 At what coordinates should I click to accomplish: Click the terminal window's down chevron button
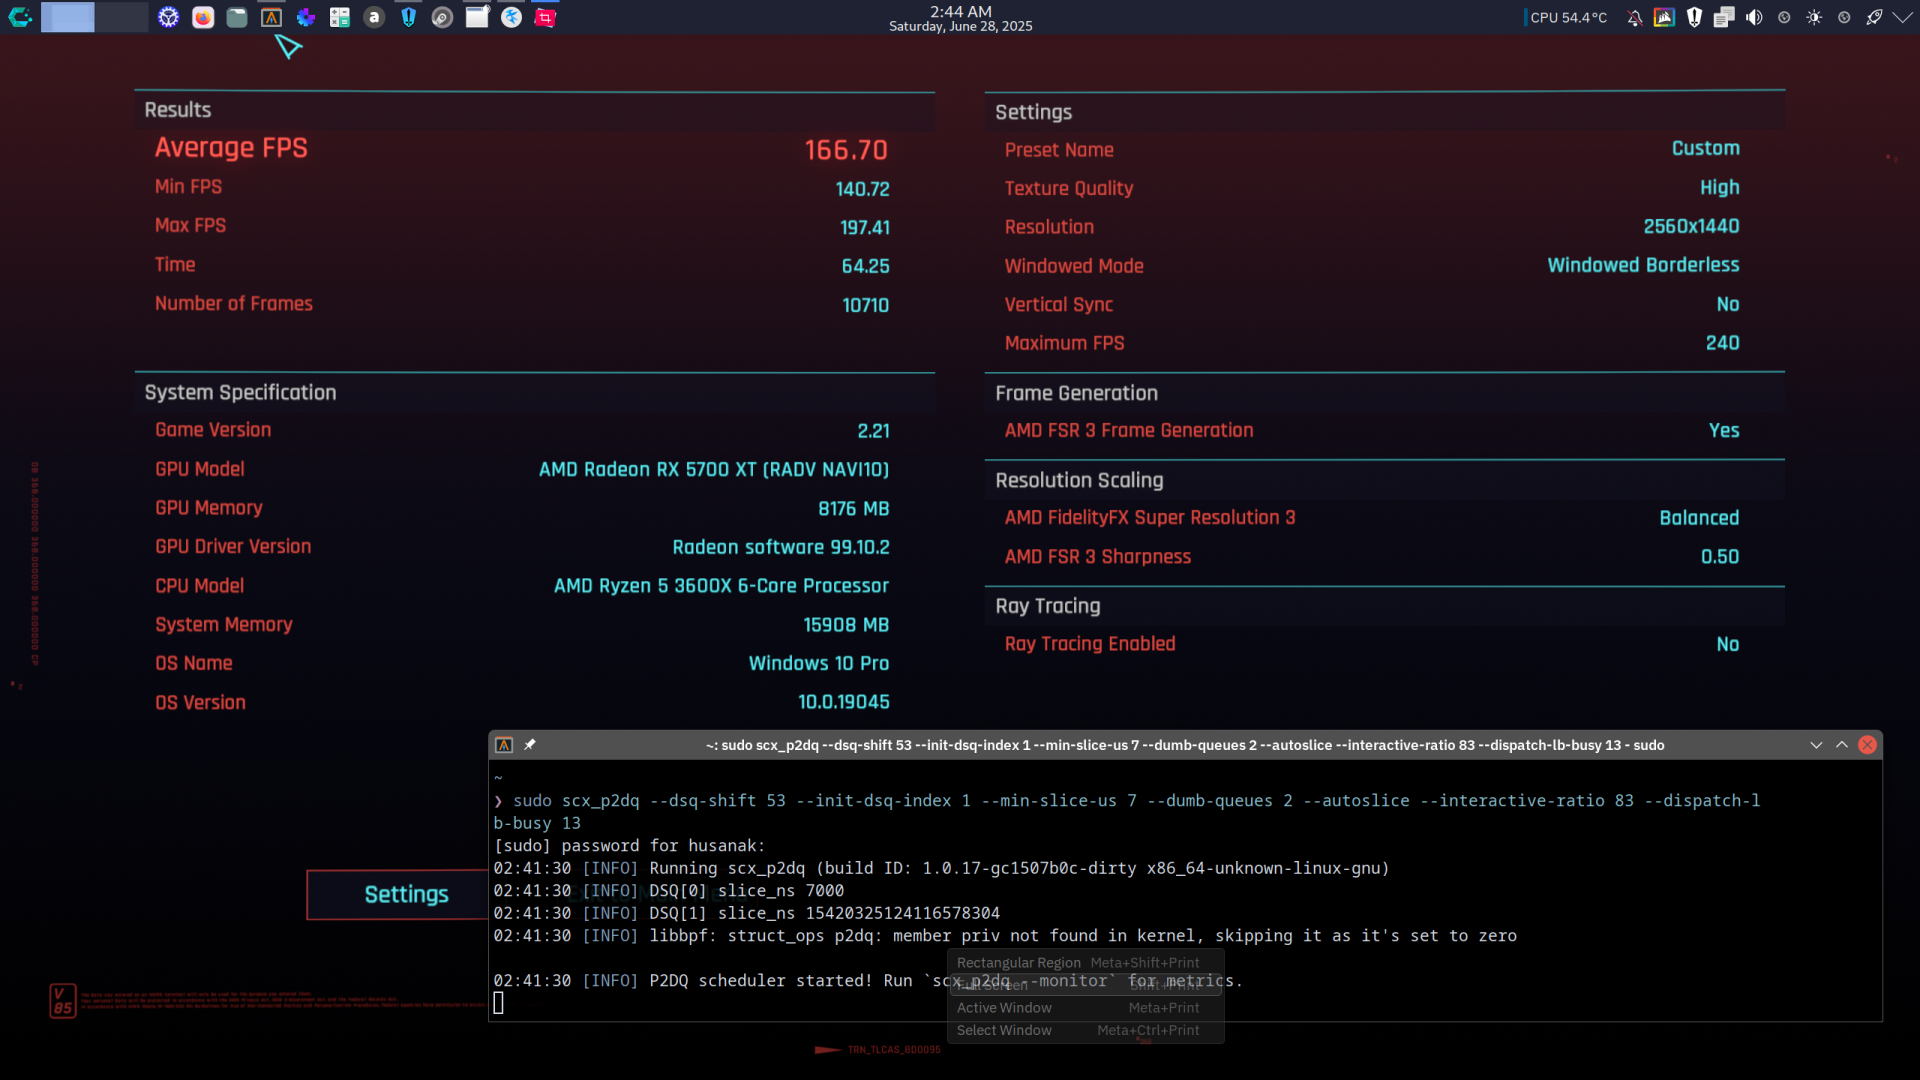coord(1816,745)
